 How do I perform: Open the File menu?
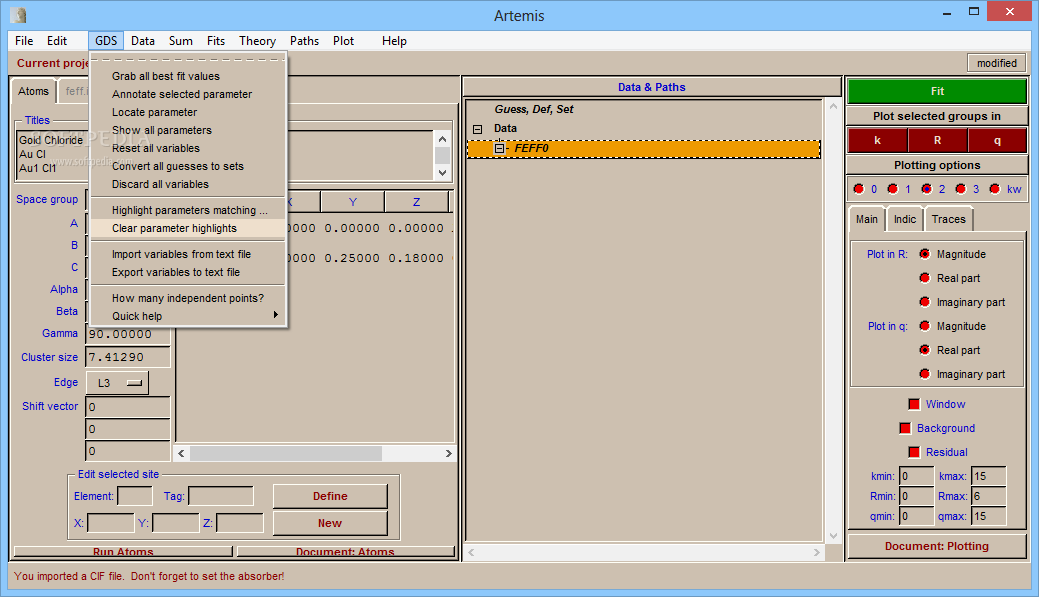pos(24,40)
